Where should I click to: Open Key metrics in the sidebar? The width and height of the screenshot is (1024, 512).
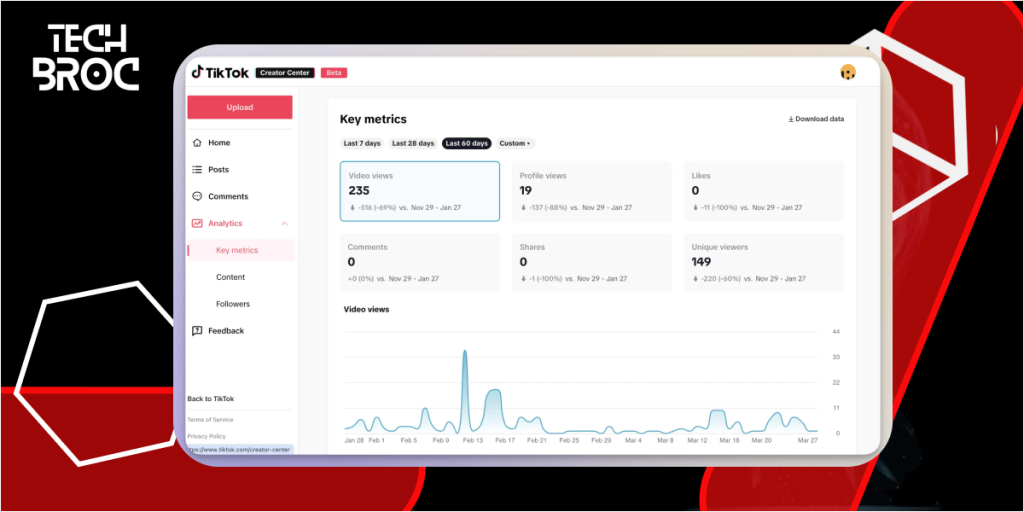241,250
